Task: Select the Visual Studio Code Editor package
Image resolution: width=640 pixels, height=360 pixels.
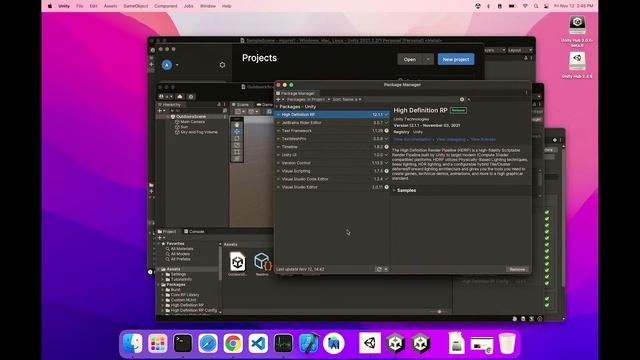Action: [x=332, y=179]
